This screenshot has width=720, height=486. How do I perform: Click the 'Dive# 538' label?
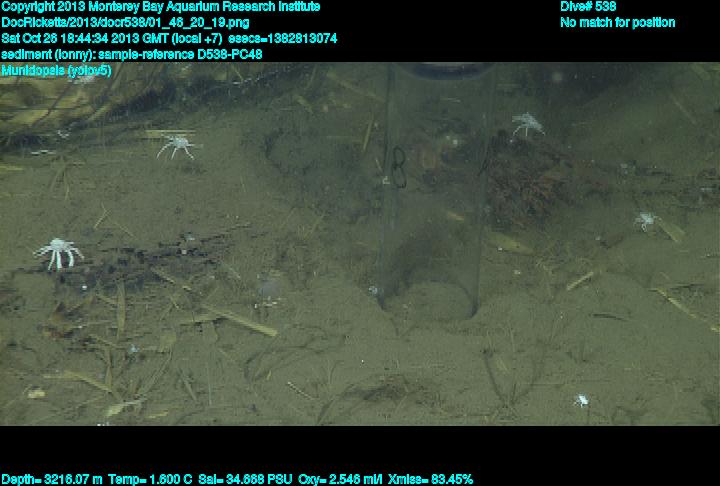588,7
